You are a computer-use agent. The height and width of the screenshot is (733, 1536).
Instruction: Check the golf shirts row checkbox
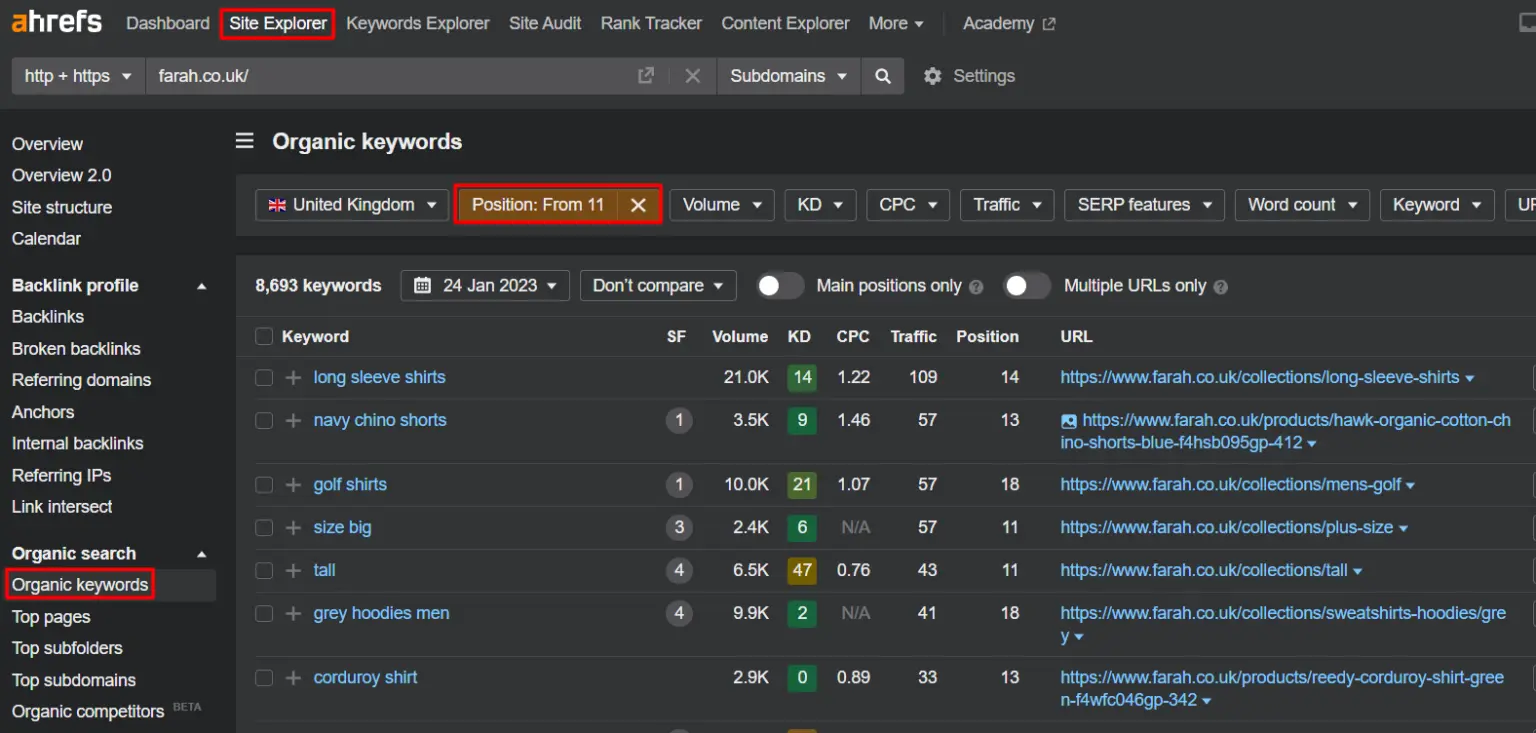(264, 485)
